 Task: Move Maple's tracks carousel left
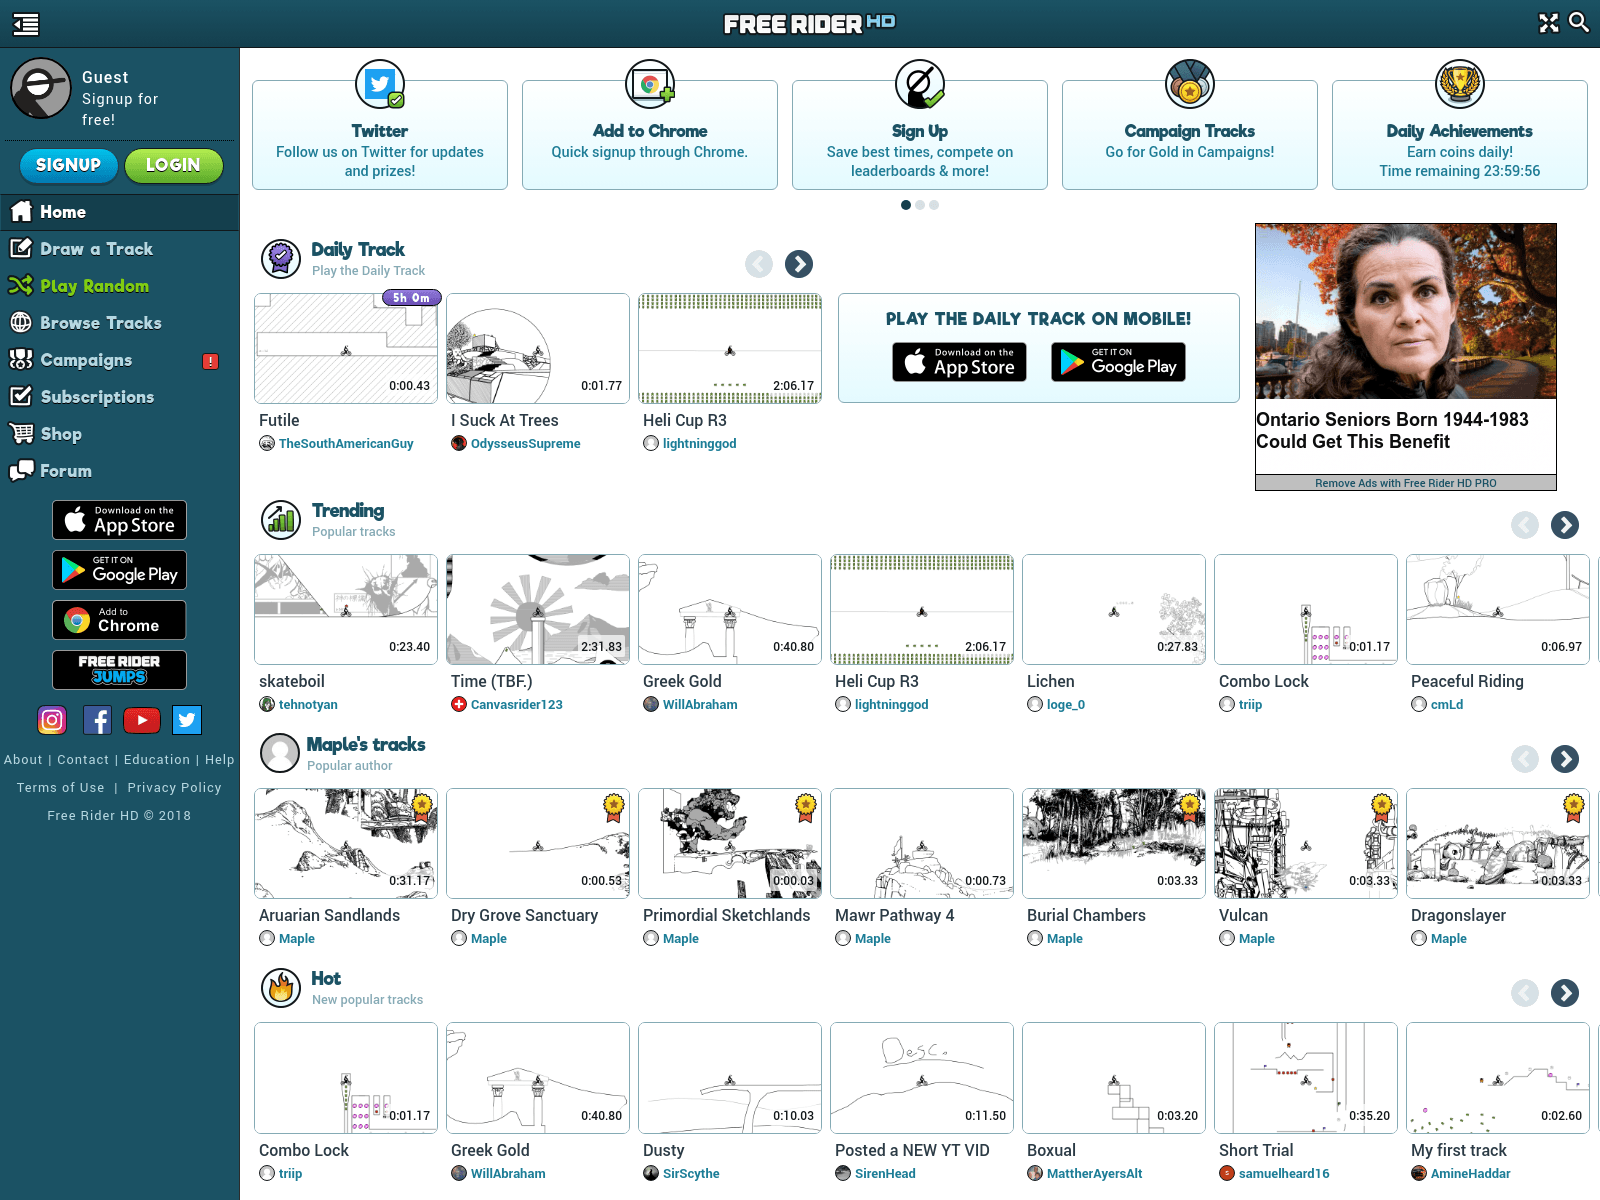point(1525,759)
